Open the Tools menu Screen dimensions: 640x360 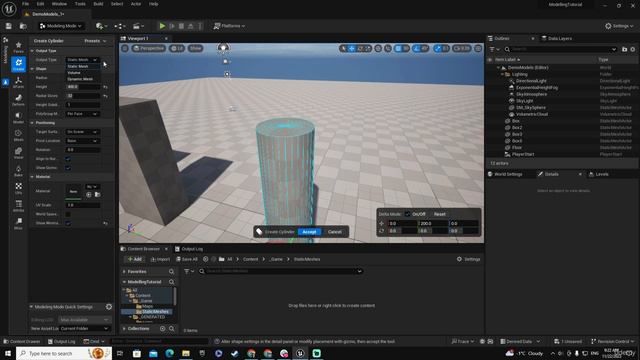(x=80, y=4)
